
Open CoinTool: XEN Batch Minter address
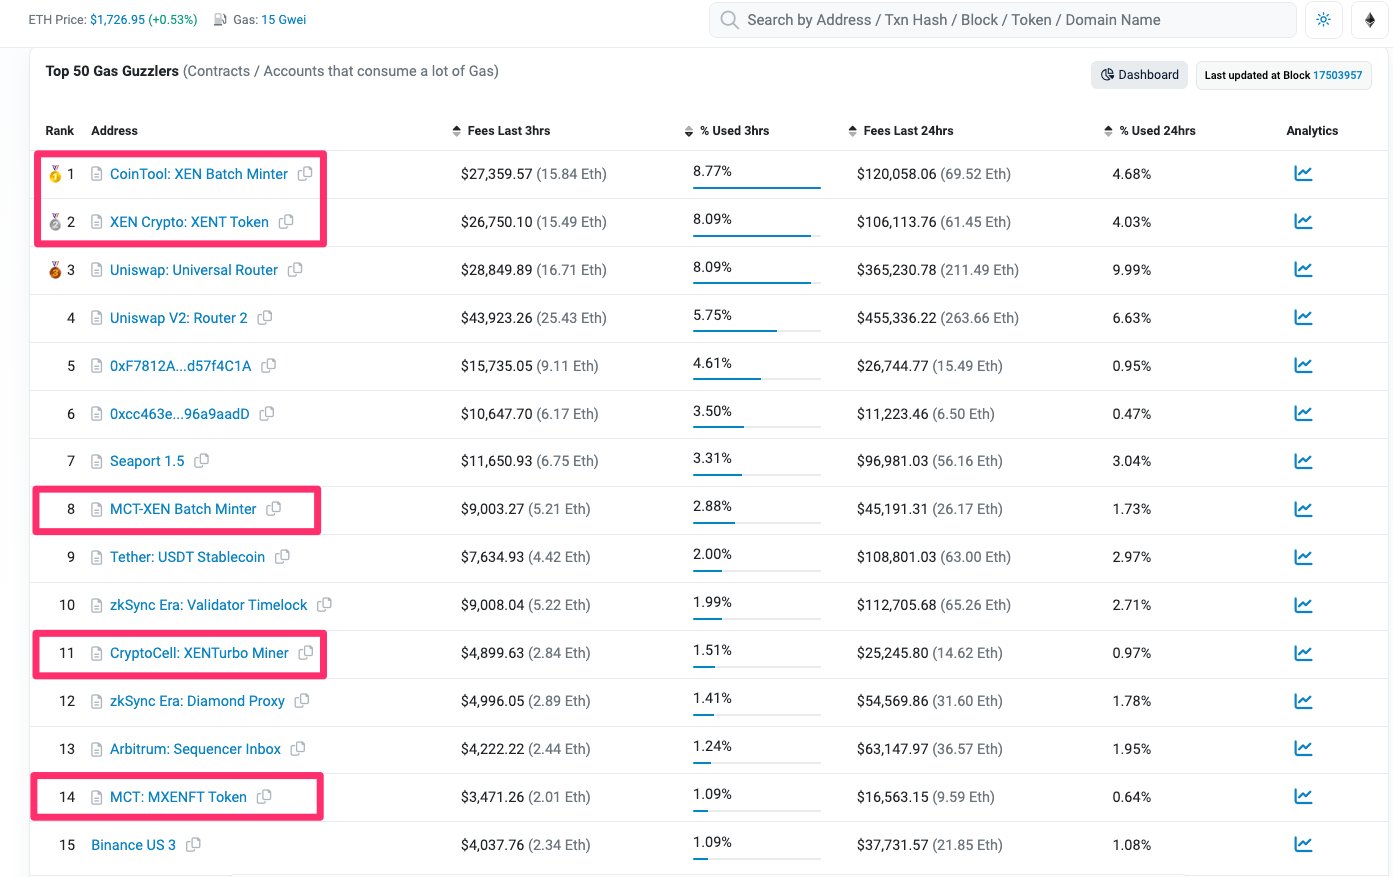click(x=199, y=174)
